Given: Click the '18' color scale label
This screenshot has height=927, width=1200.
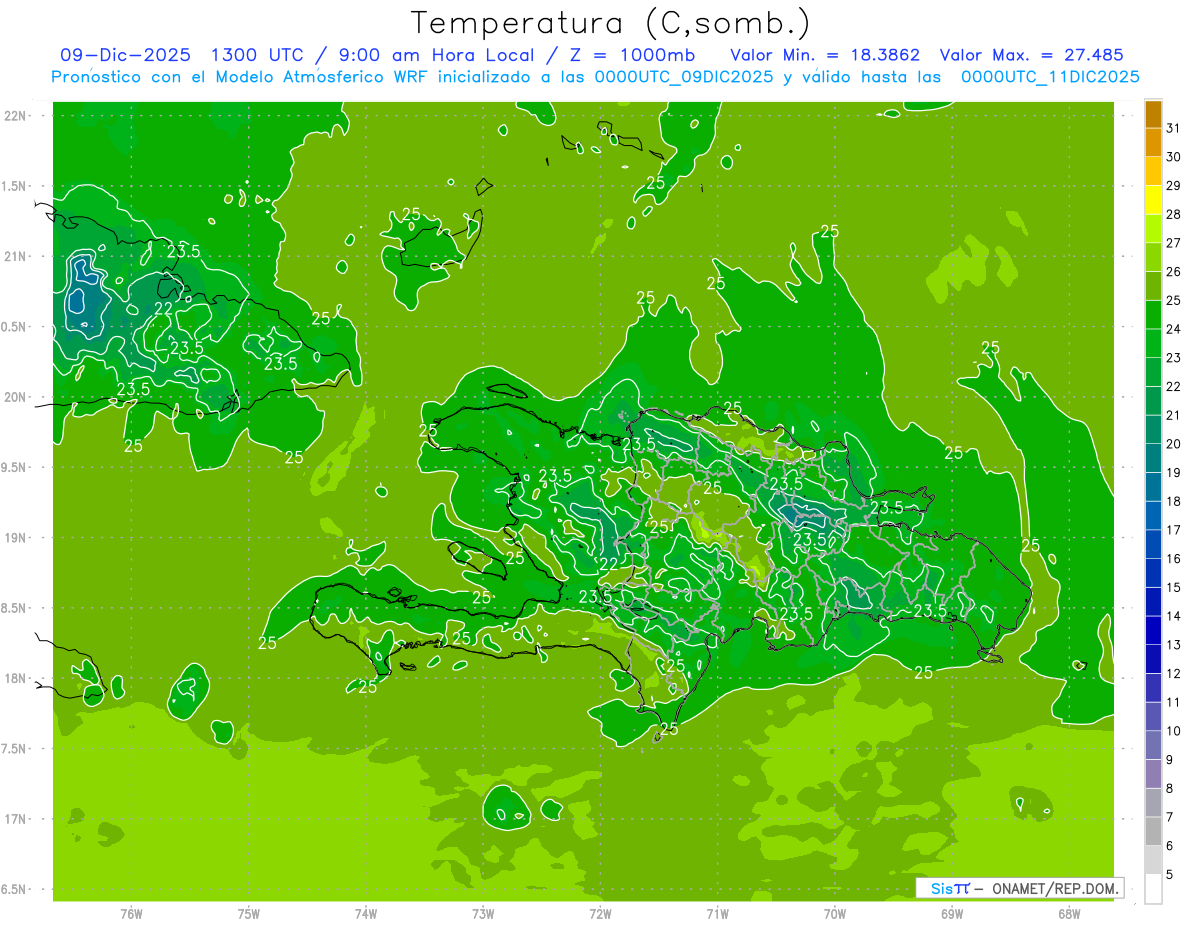Looking at the screenshot, I should click(x=1174, y=501).
